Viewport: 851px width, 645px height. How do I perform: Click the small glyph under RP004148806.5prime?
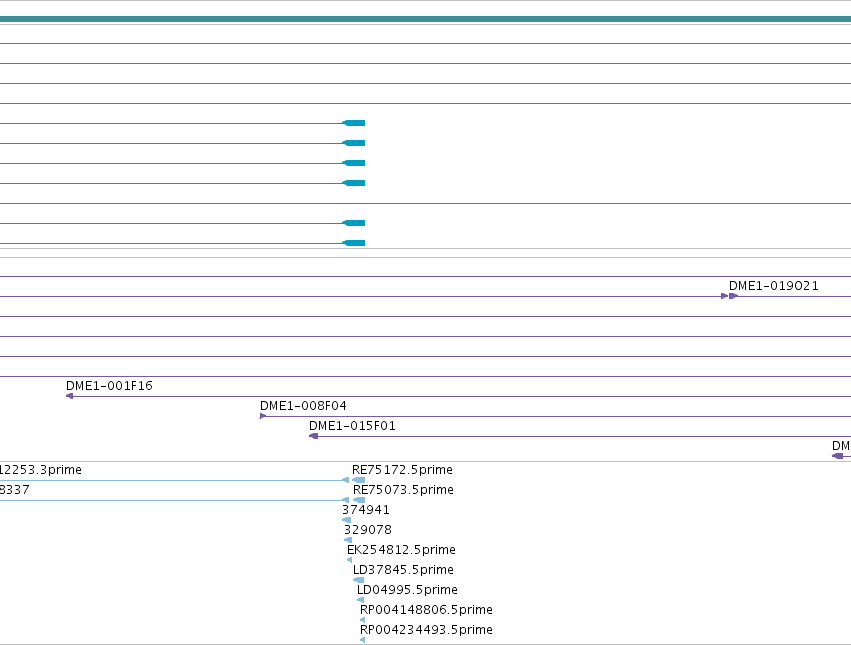click(x=362, y=620)
